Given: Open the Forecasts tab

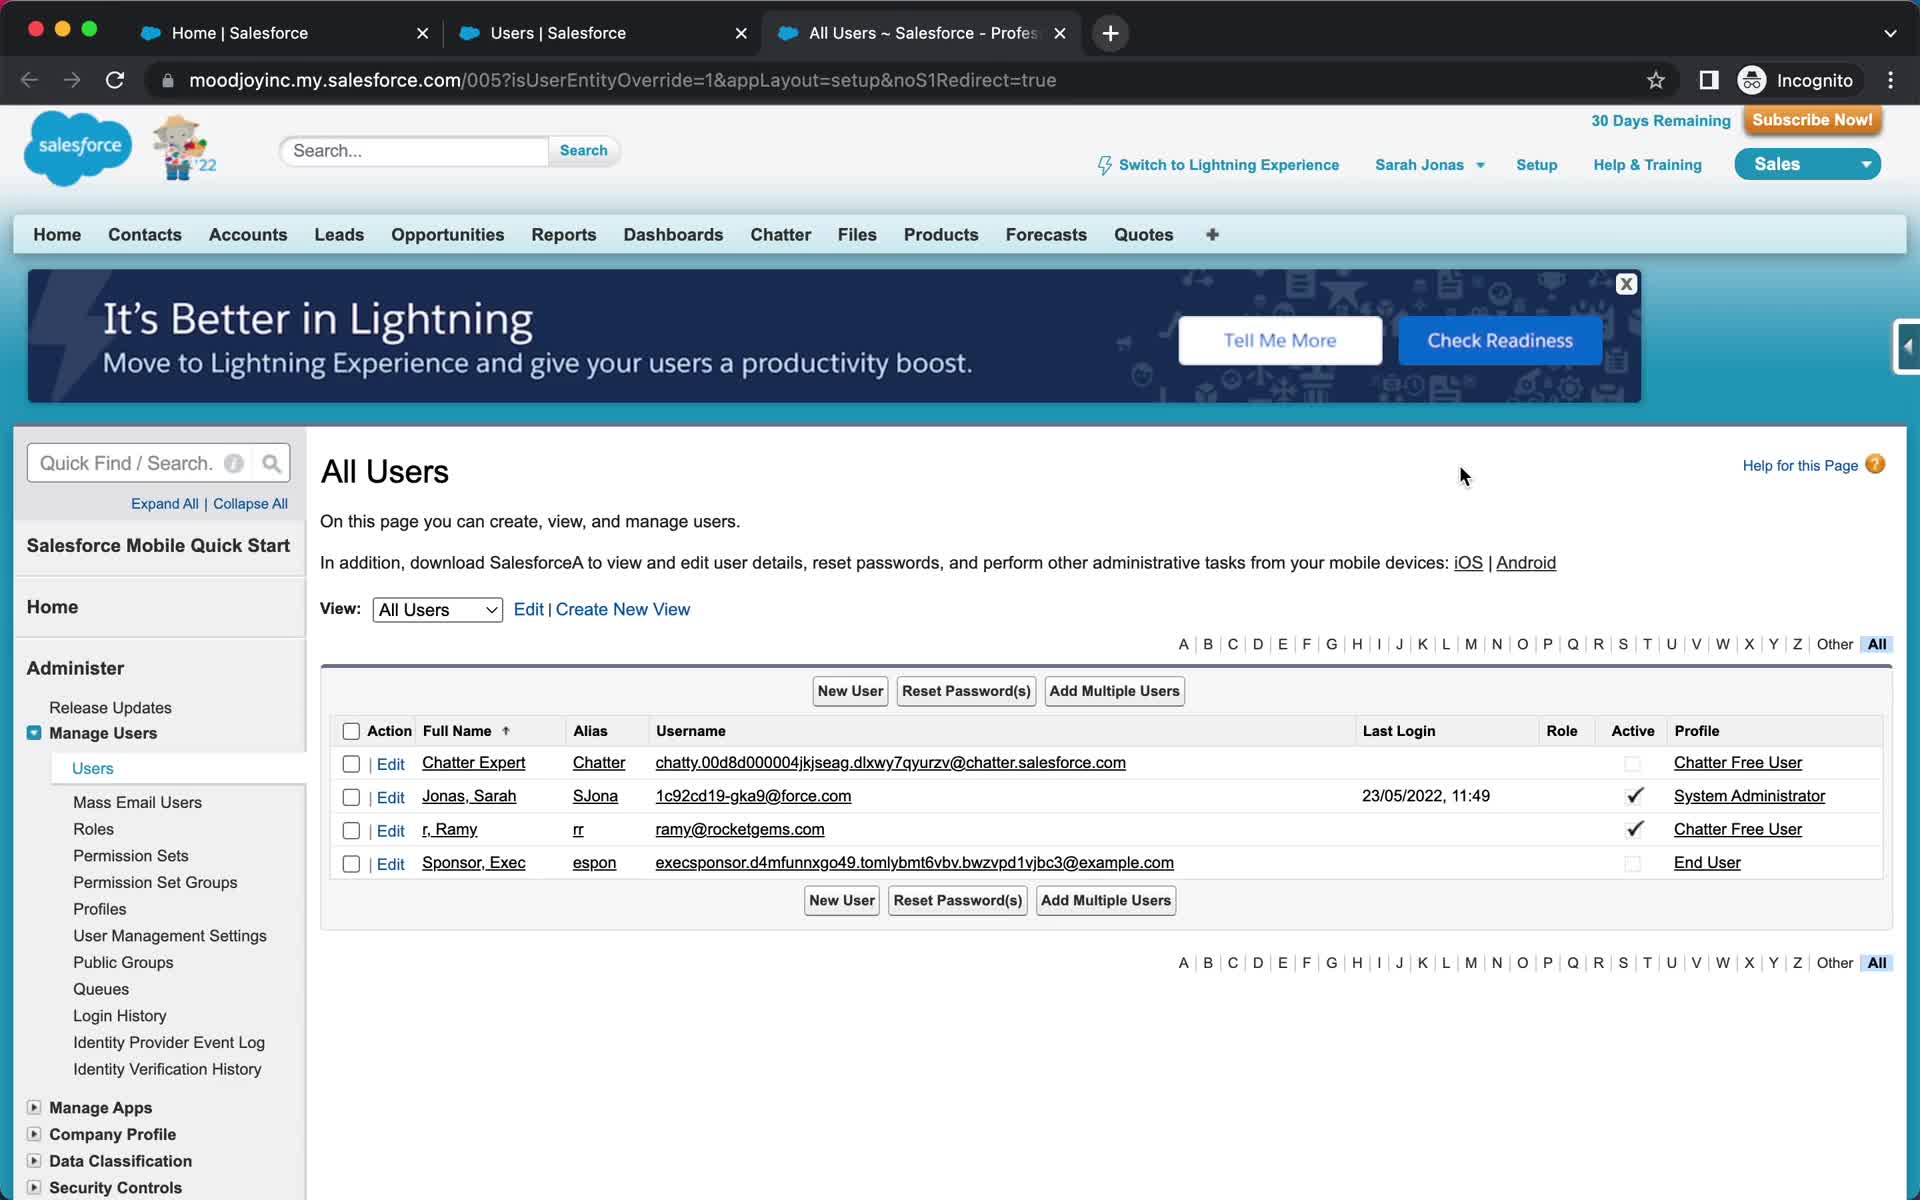Looking at the screenshot, I should (1046, 234).
